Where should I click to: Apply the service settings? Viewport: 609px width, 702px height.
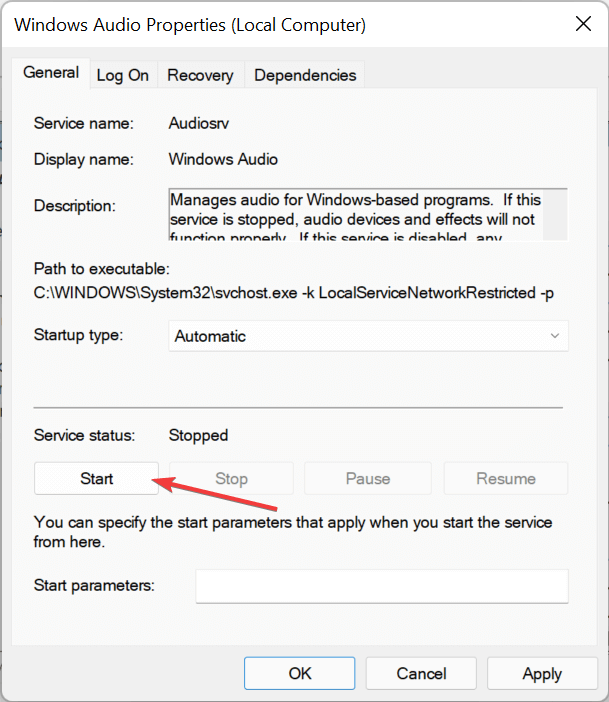pos(542,674)
